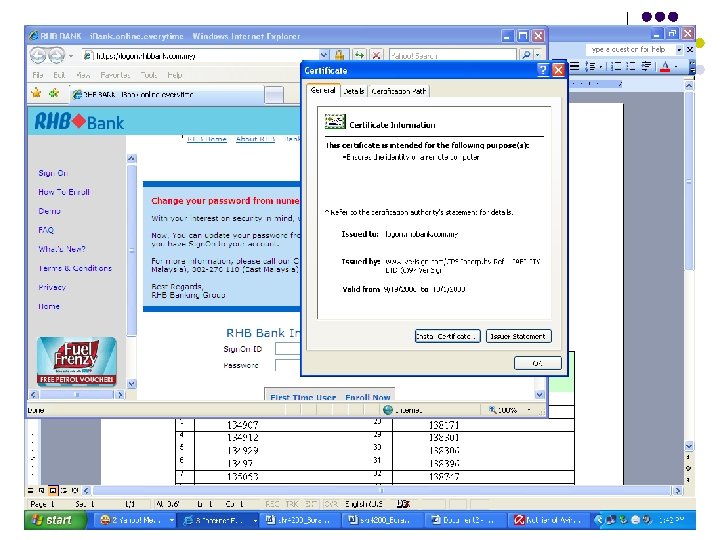
Task: Click the Add to Favorites star-plus icon
Action: click(54, 93)
